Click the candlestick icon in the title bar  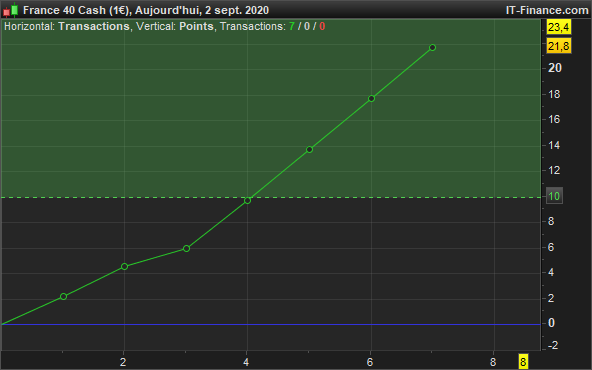11,10
